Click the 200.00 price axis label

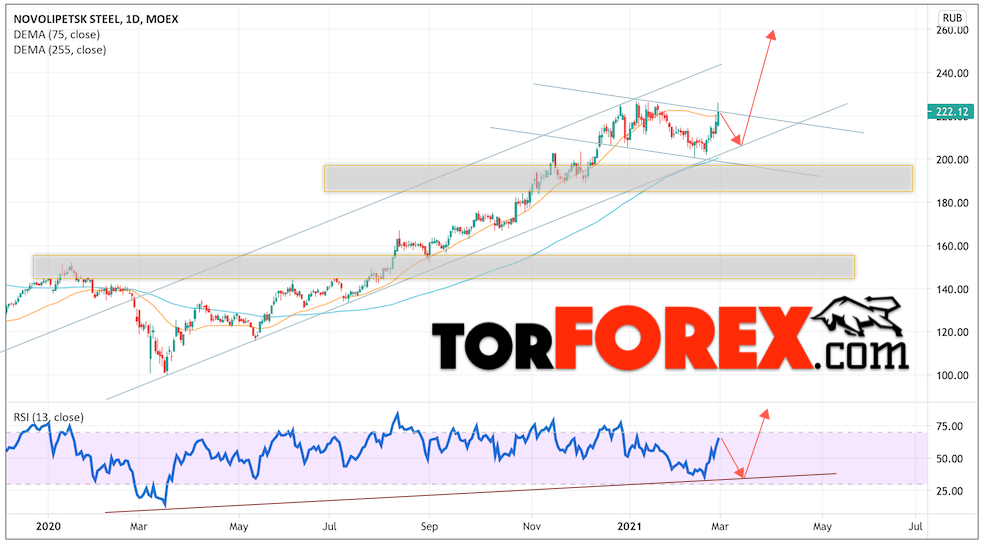point(951,159)
